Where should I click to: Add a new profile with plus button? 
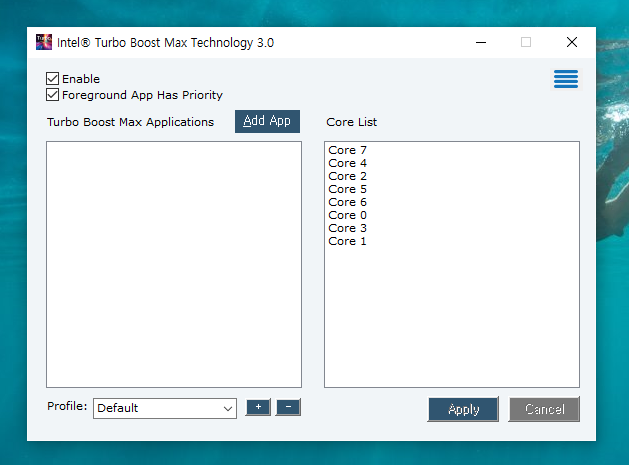coord(258,407)
